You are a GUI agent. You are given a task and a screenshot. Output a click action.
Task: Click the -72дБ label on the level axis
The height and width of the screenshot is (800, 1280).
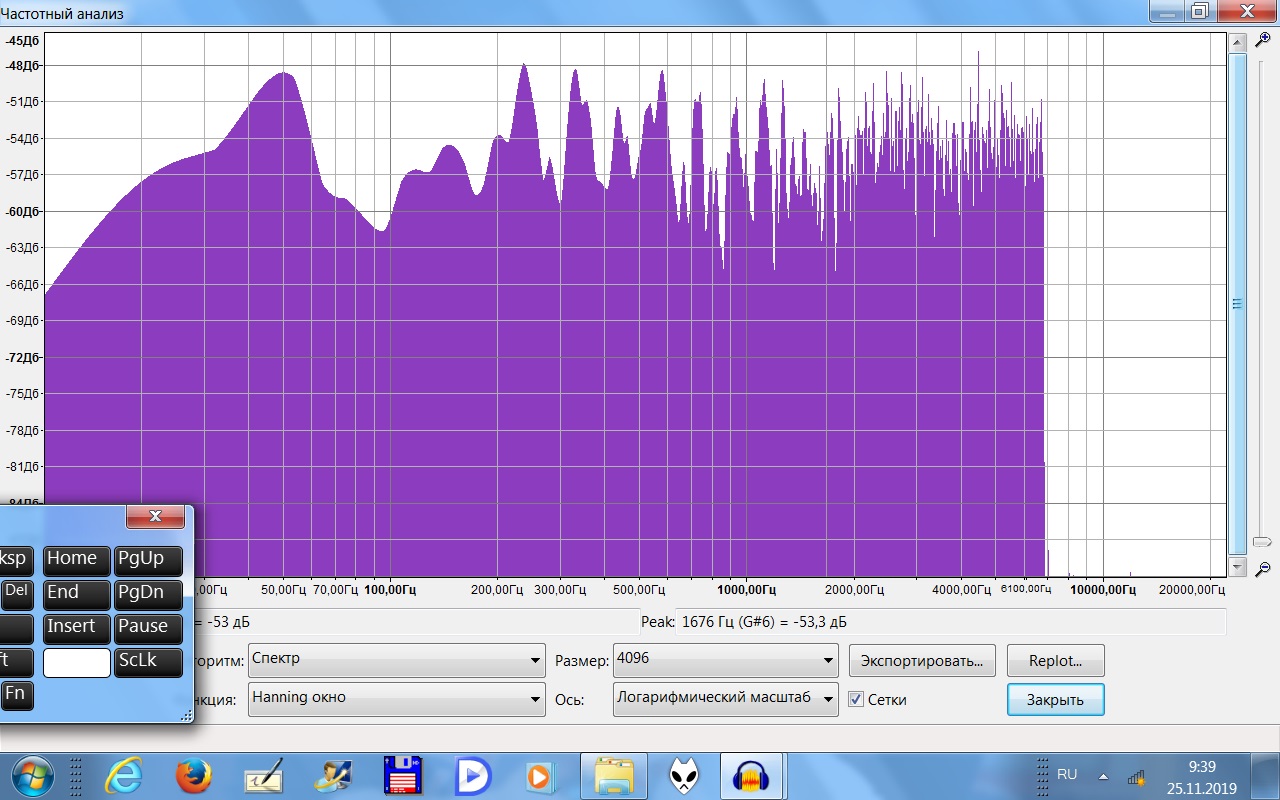pos(22,357)
